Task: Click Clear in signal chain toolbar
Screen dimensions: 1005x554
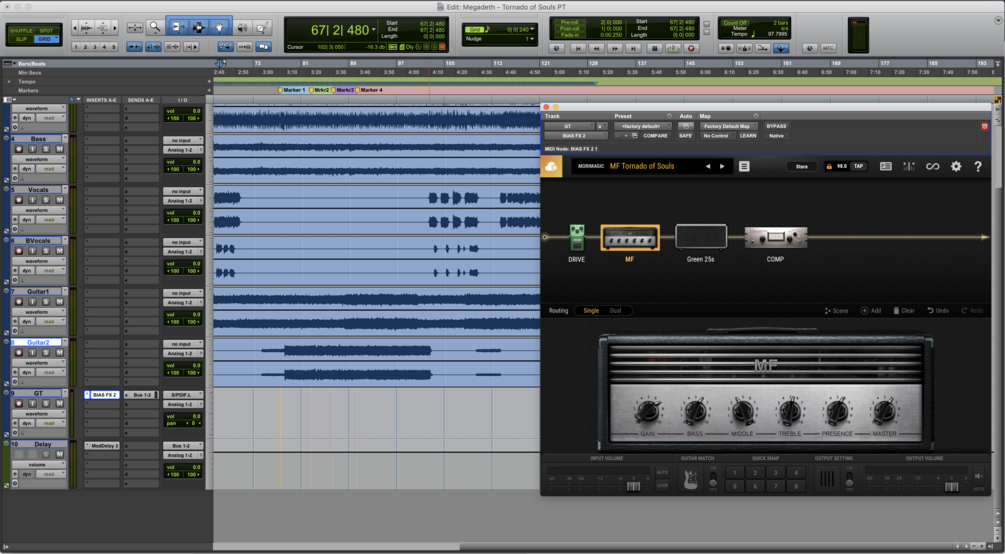Action: click(904, 310)
